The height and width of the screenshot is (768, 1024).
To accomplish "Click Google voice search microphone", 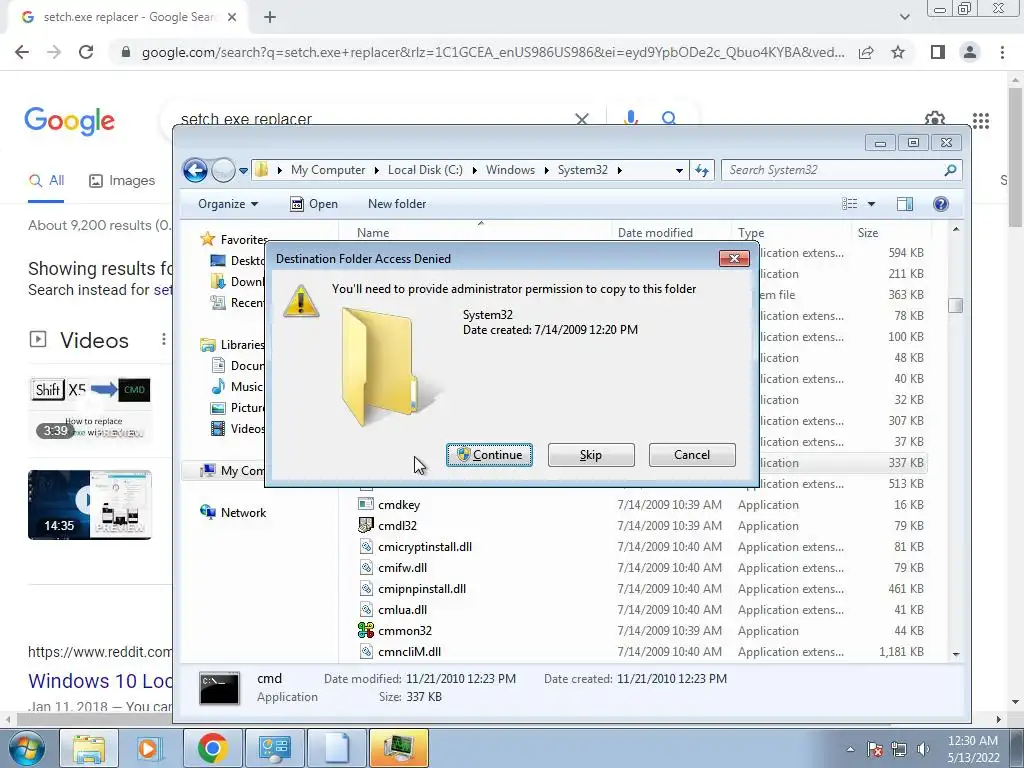I will click(631, 118).
